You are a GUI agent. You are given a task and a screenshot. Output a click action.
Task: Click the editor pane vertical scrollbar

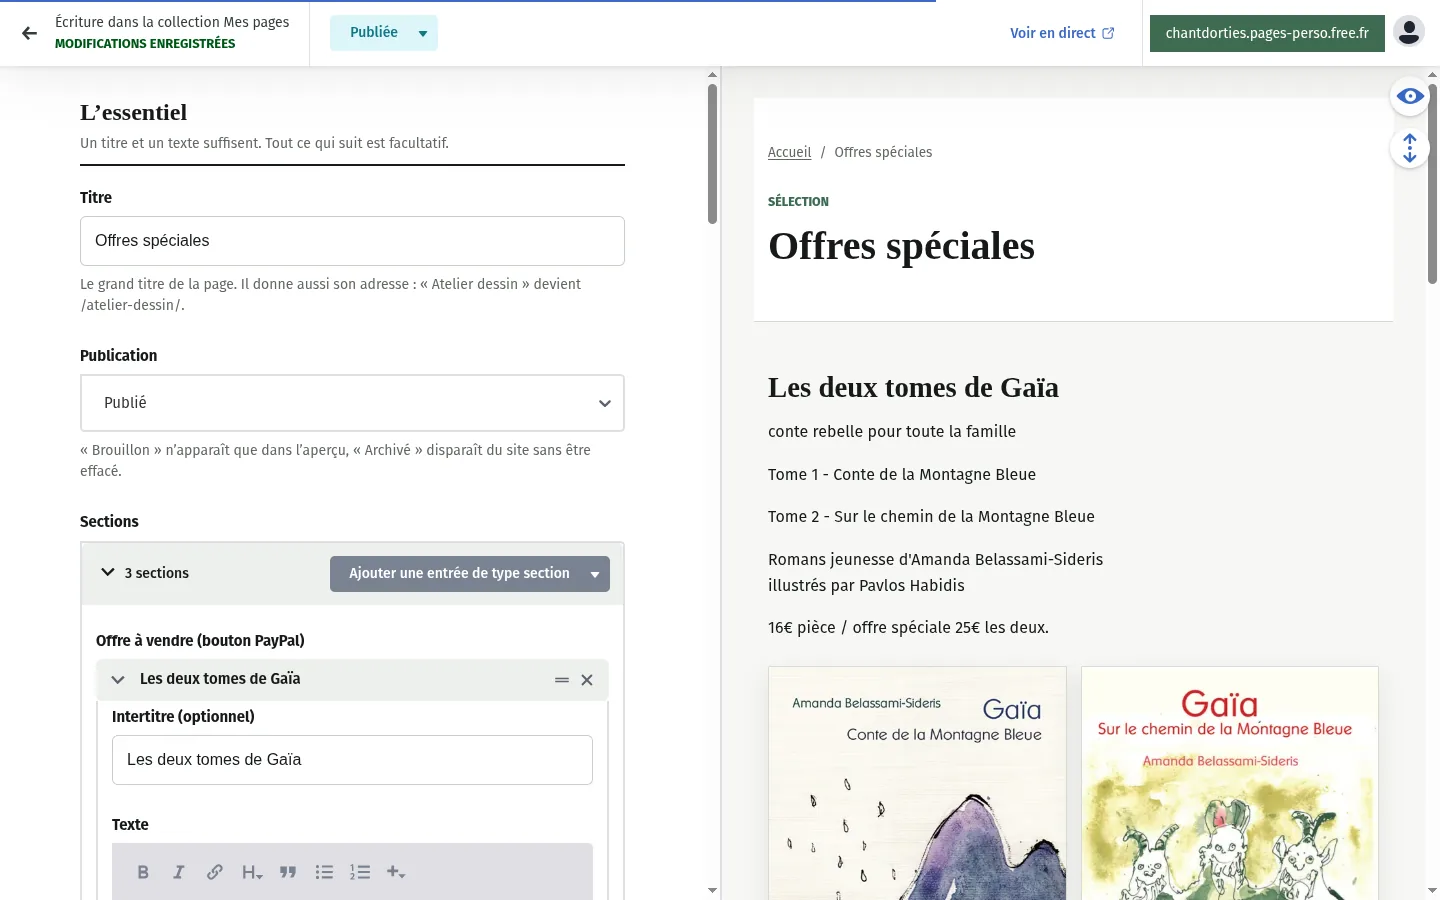tap(712, 153)
